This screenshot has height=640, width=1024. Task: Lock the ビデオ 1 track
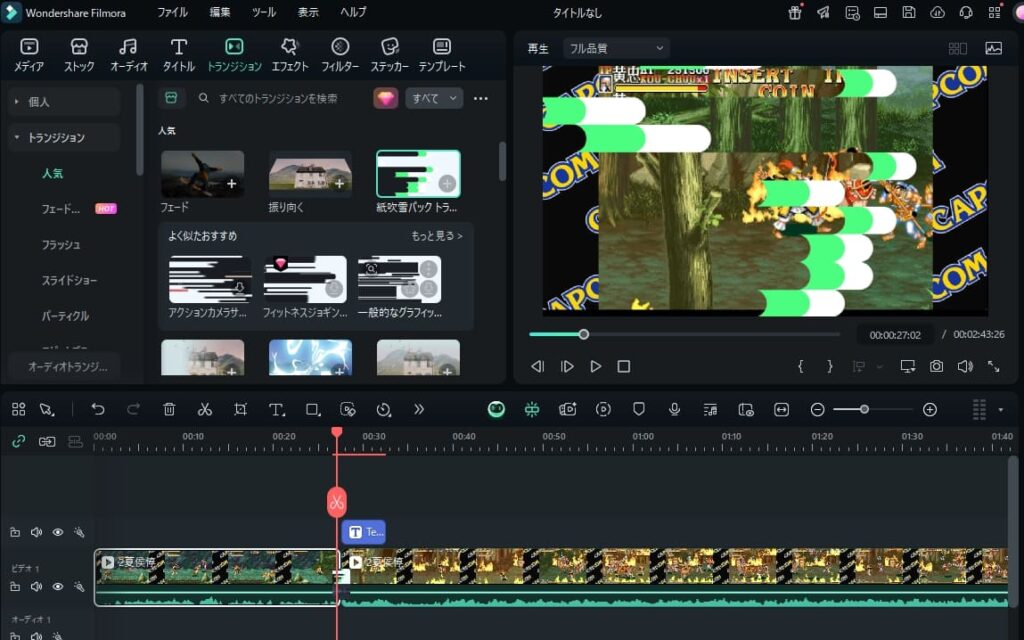15,586
